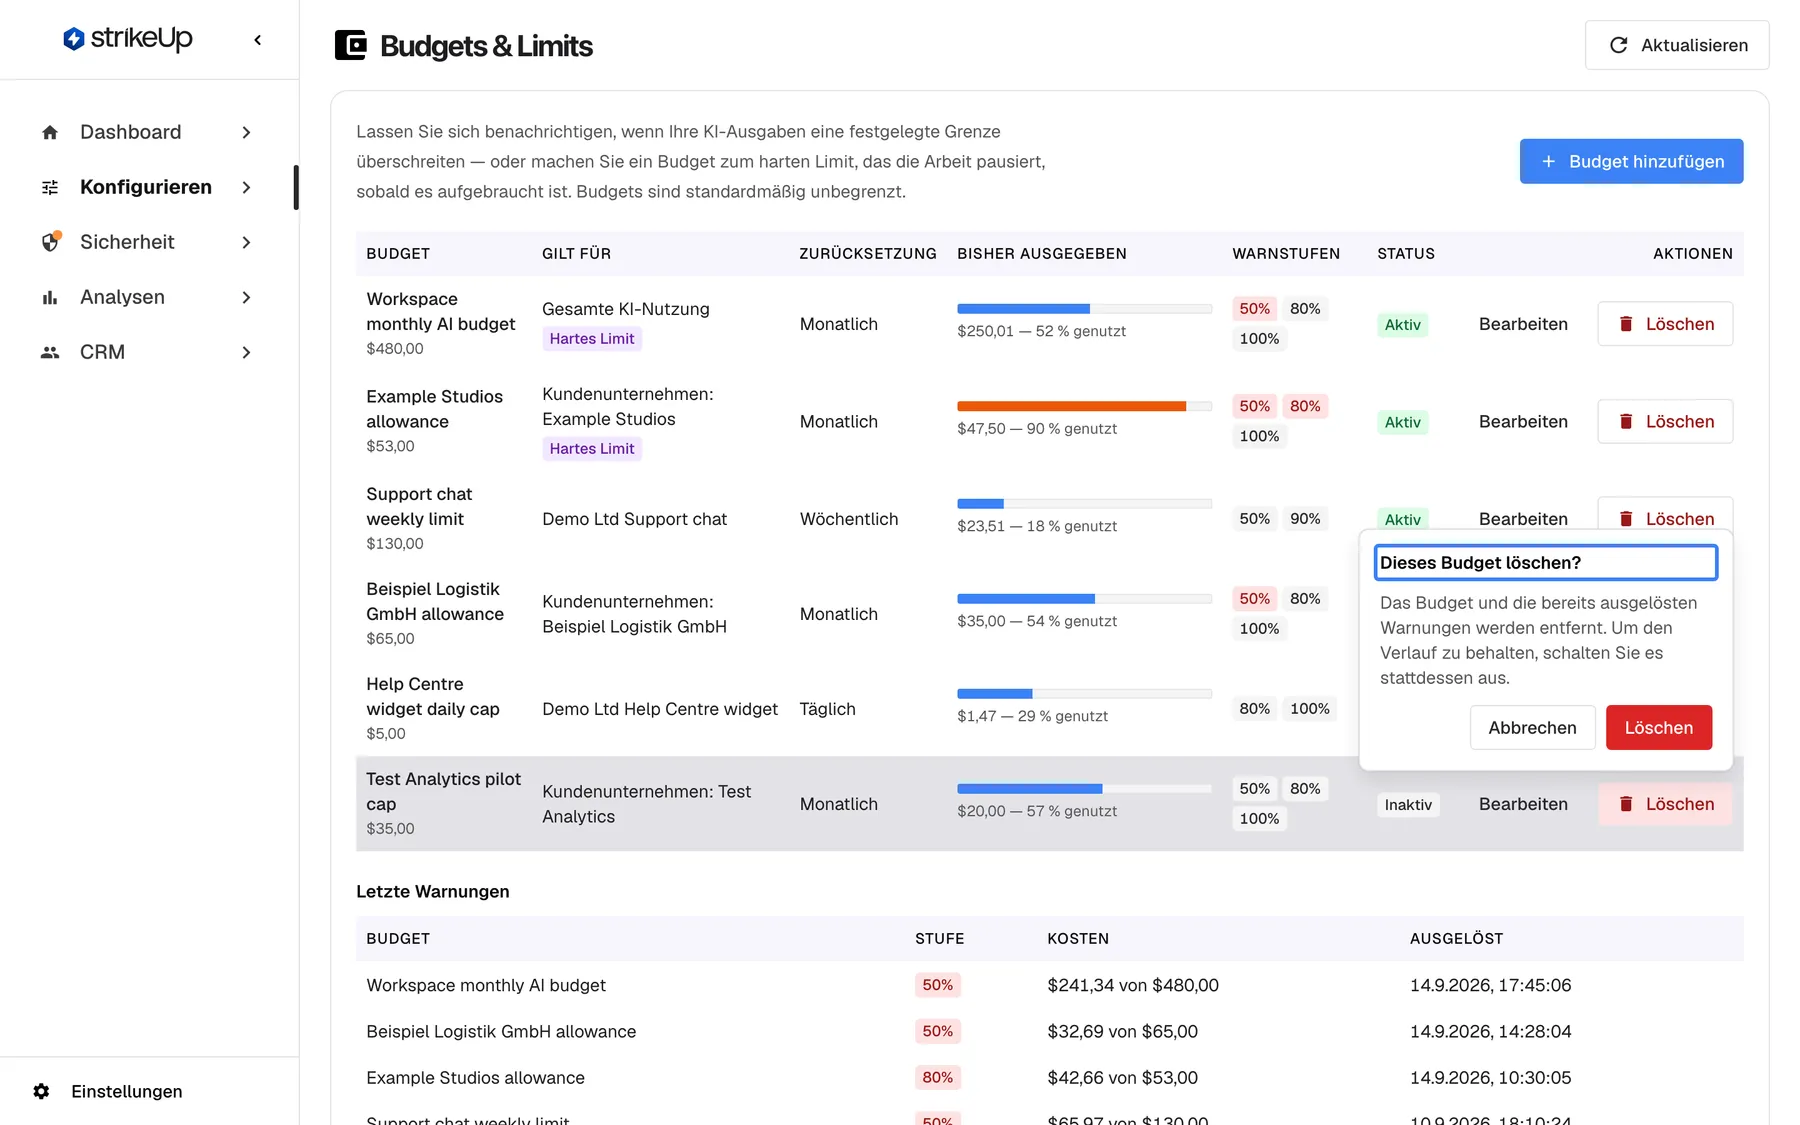Click trash icon for Test Analytics pilot cap

click(x=1626, y=804)
